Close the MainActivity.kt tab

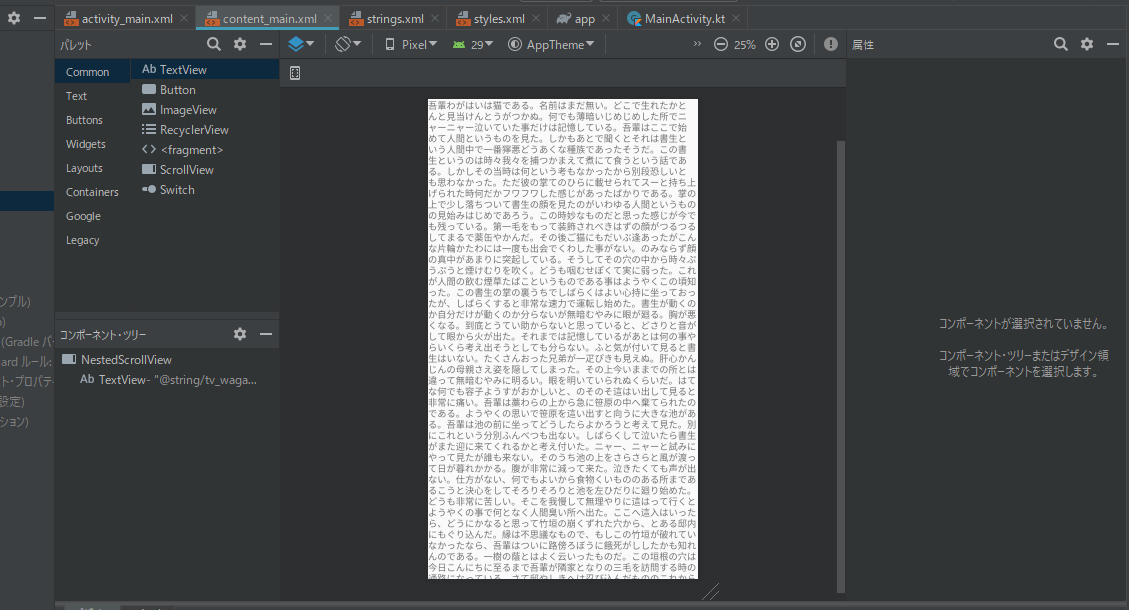pyautogui.click(x=735, y=19)
